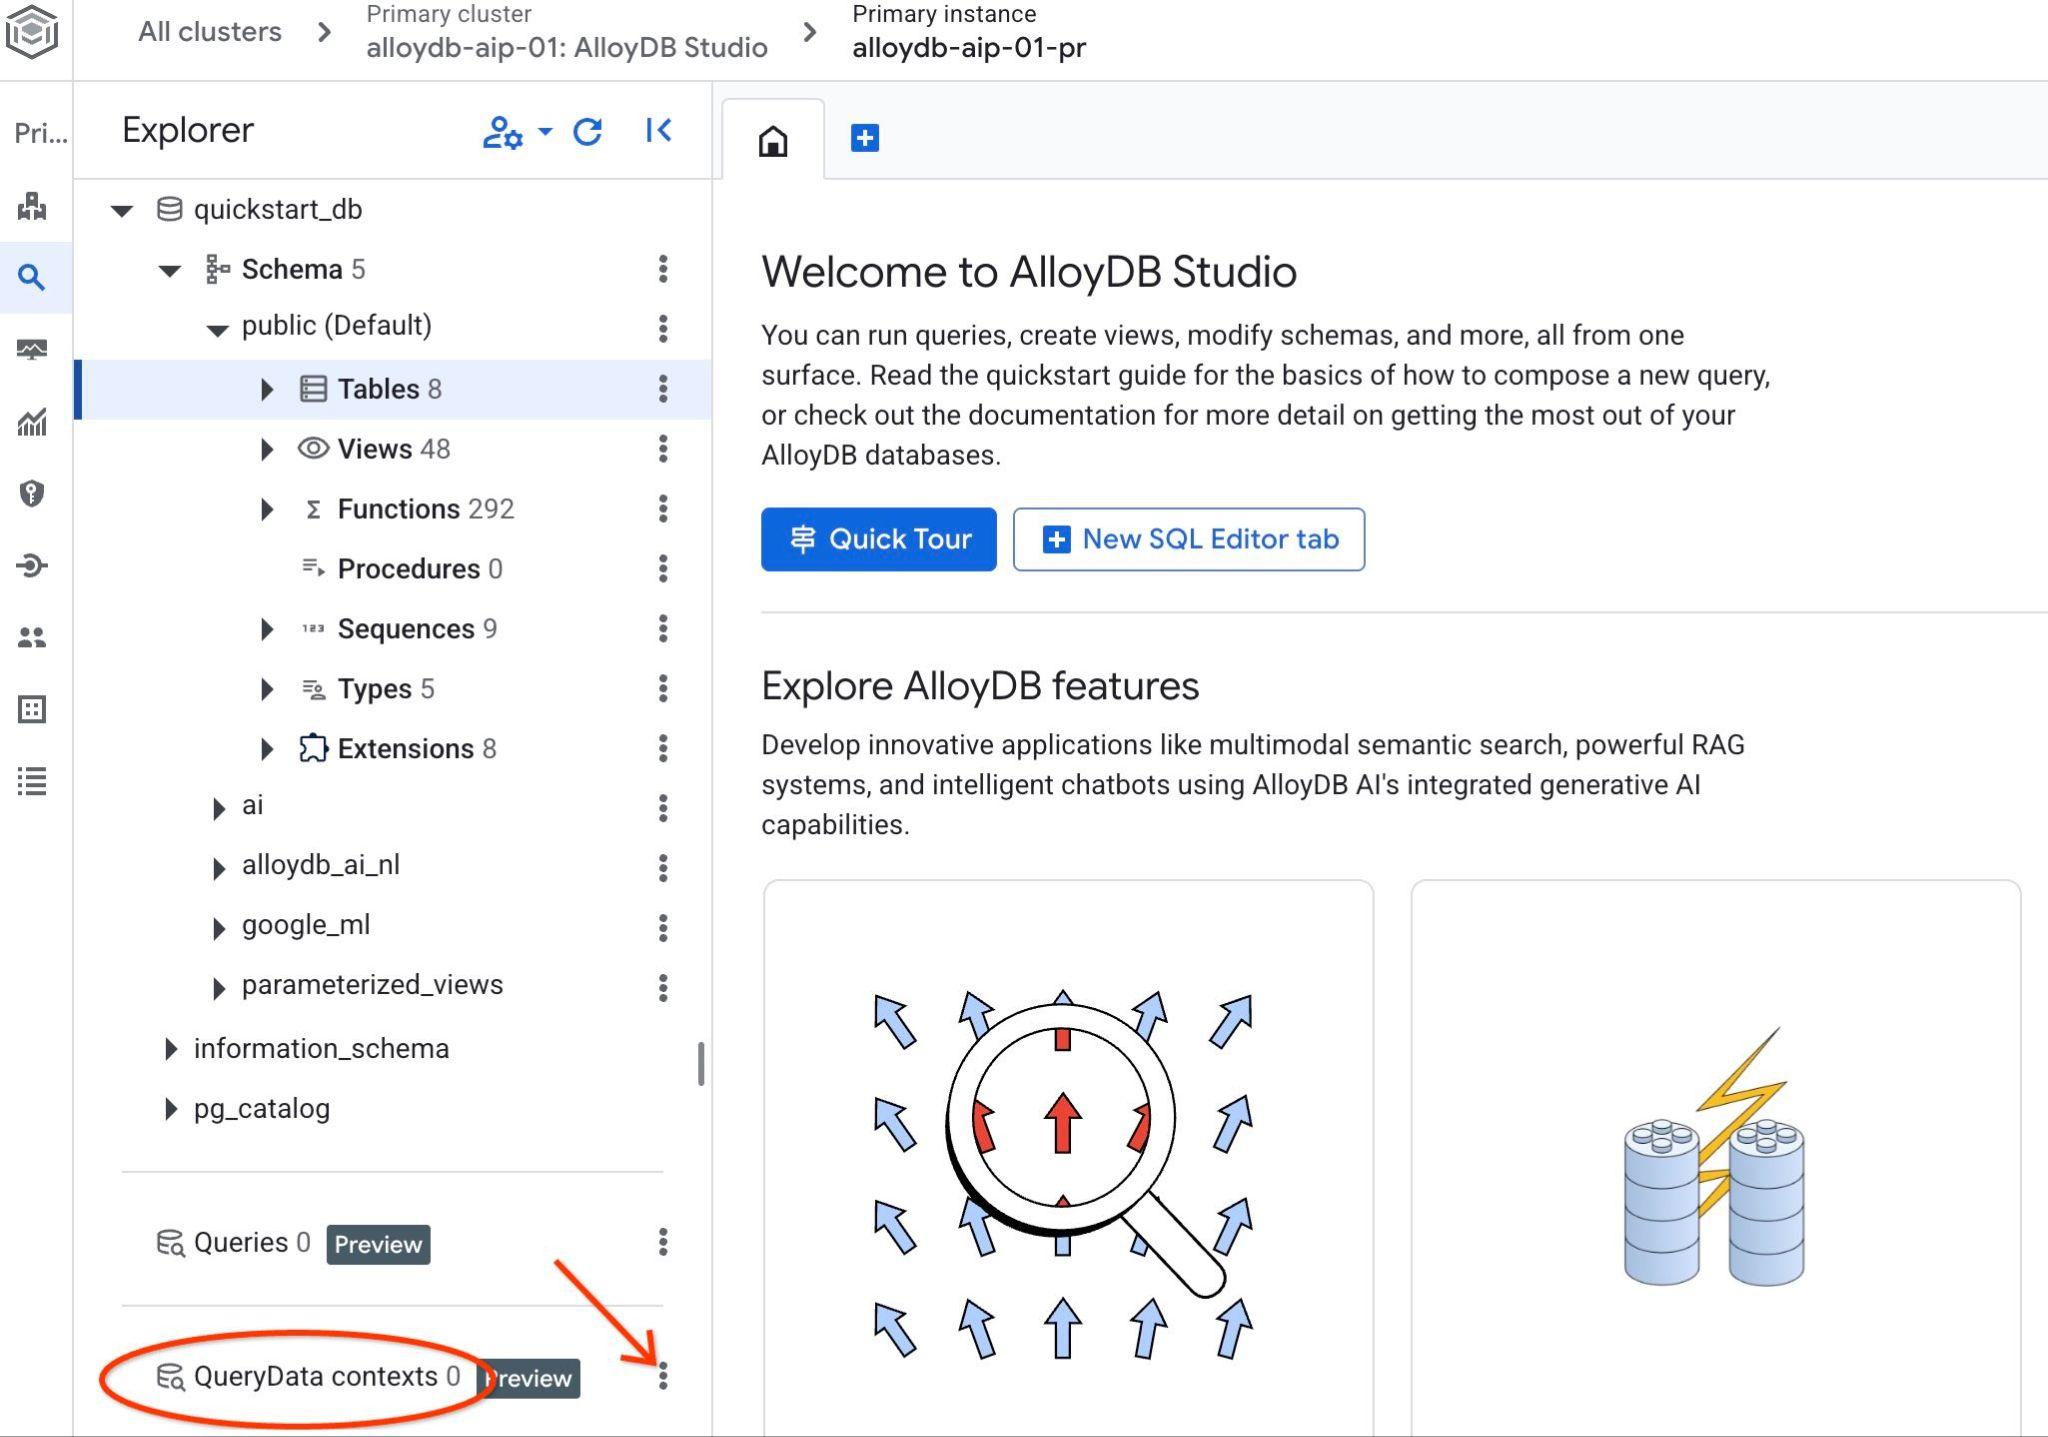Click the list icon at sidebar bottom

[32, 781]
